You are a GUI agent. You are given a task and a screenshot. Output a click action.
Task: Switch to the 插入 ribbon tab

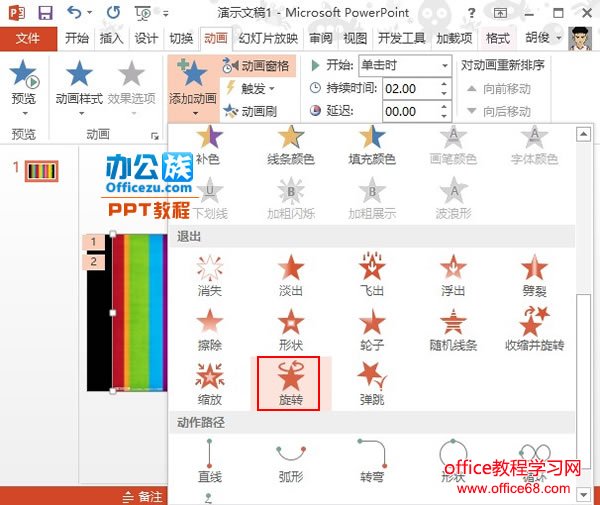pos(111,38)
